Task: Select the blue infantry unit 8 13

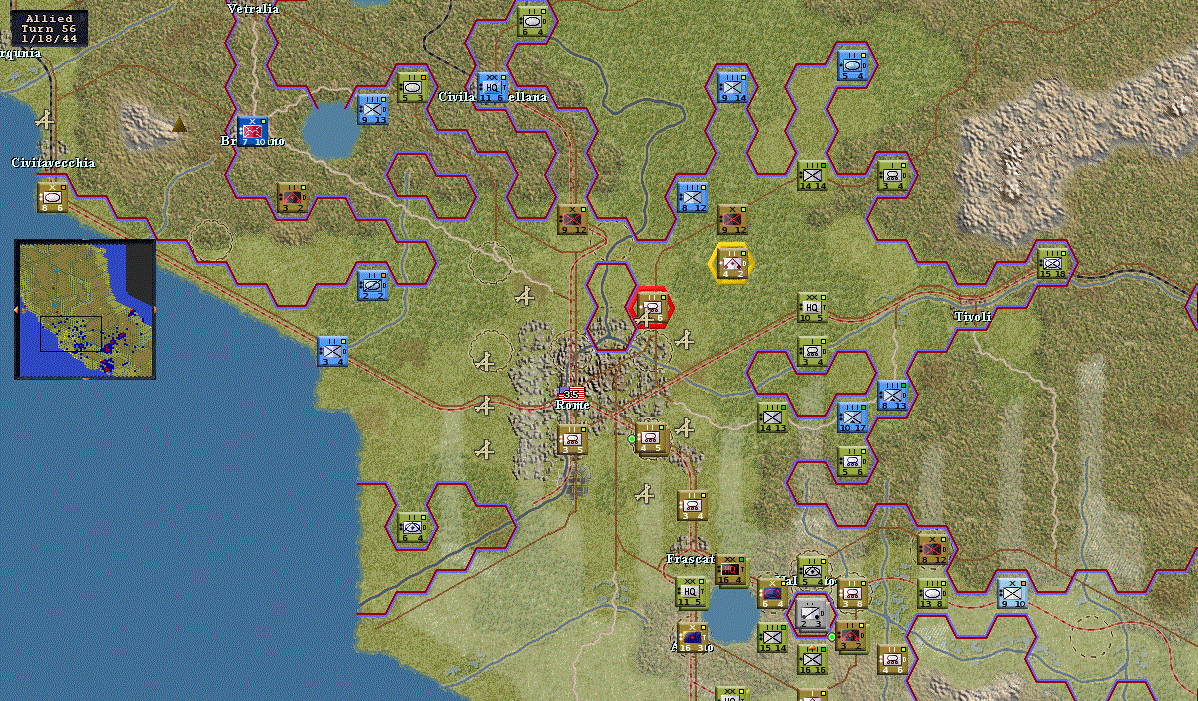Action: 892,396
